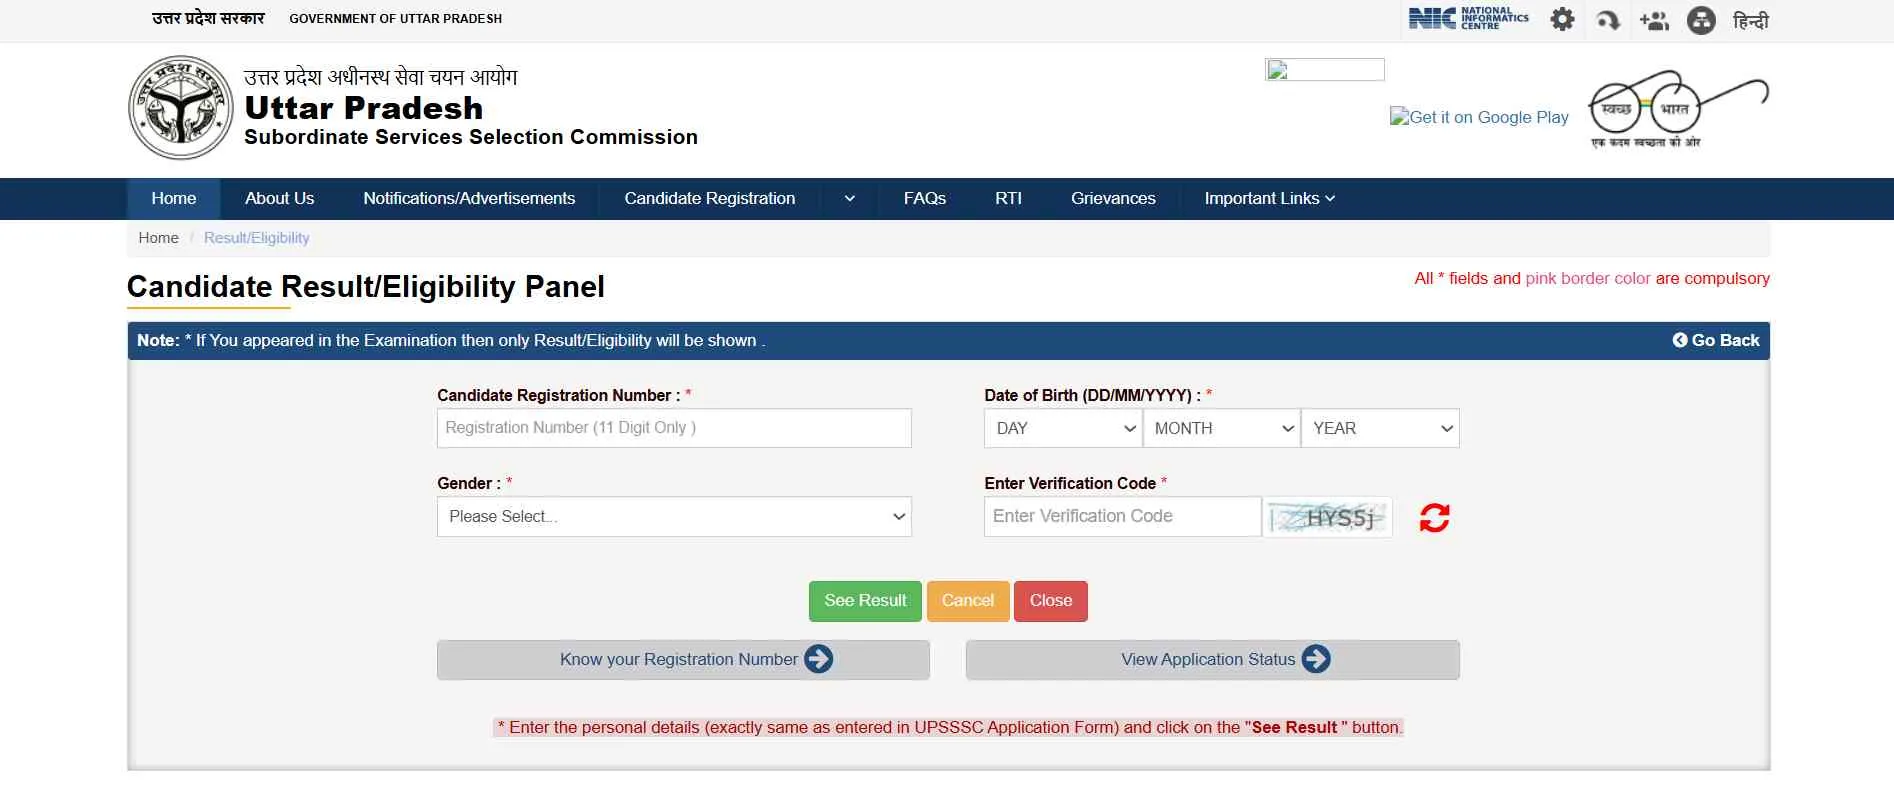The image size is (1894, 804).
Task: Refresh the verification code captcha
Action: [1434, 518]
